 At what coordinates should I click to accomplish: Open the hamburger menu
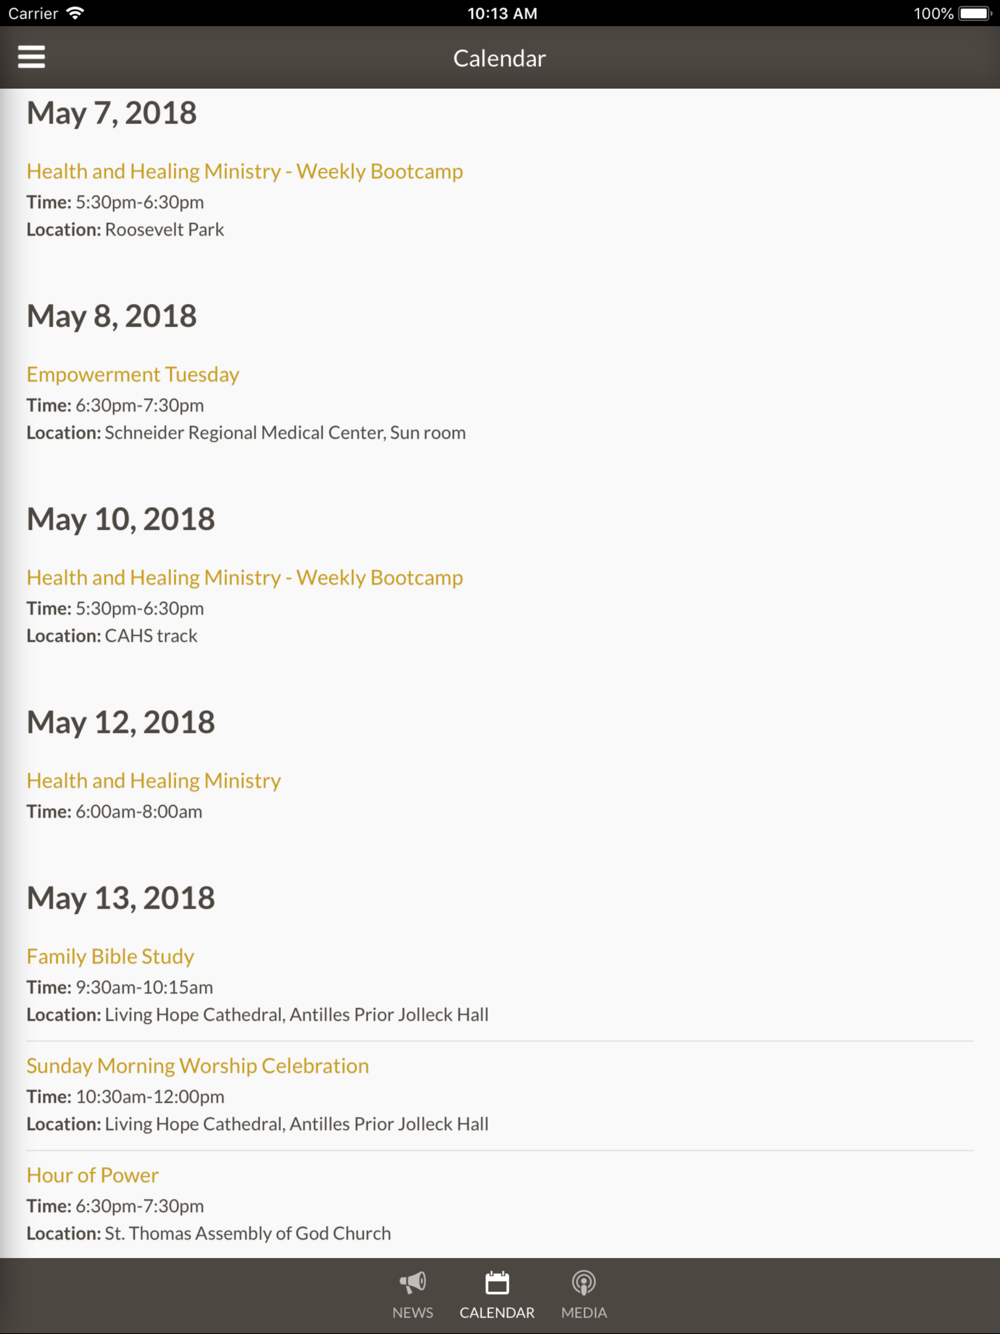[32, 57]
